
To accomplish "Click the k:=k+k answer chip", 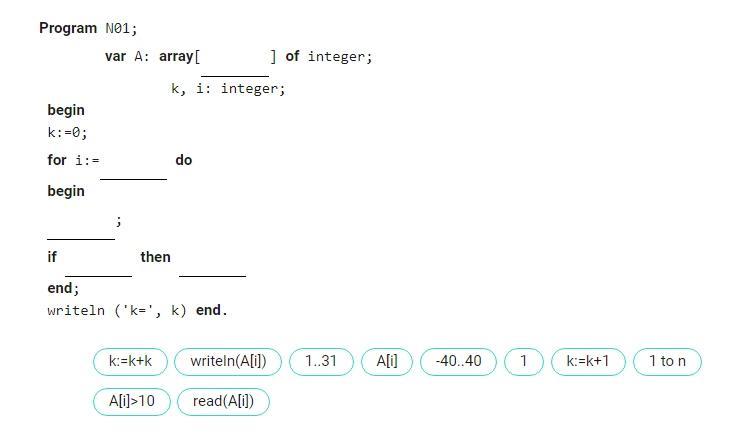I will 130,361.
